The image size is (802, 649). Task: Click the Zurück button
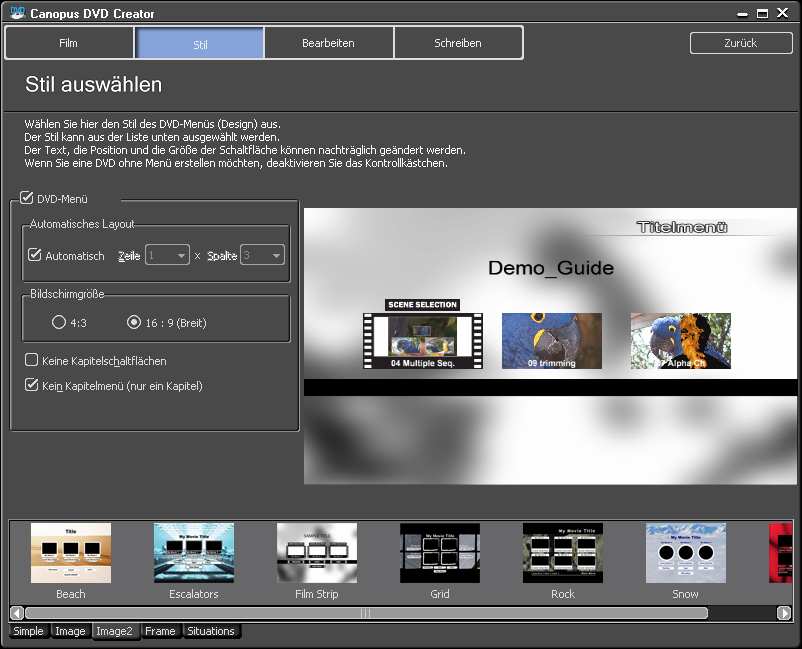(740, 43)
